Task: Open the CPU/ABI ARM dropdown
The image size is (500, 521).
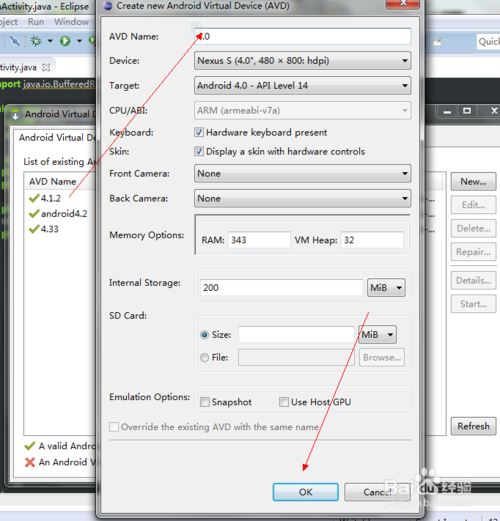Action: coord(302,110)
